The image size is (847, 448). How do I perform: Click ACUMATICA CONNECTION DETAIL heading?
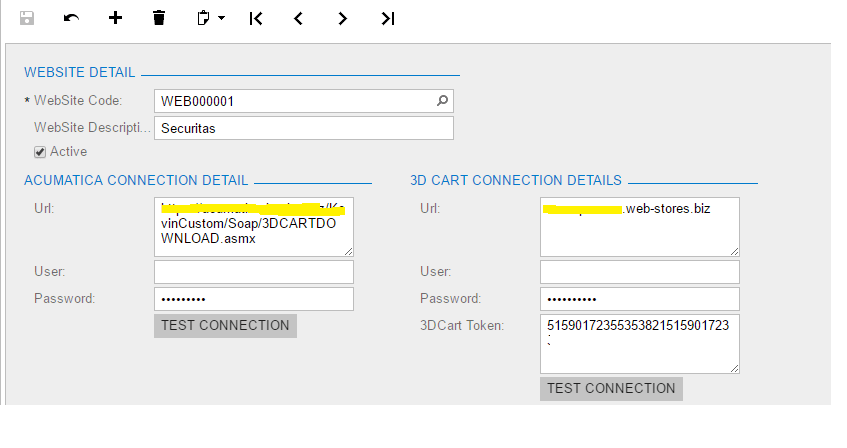(136, 180)
